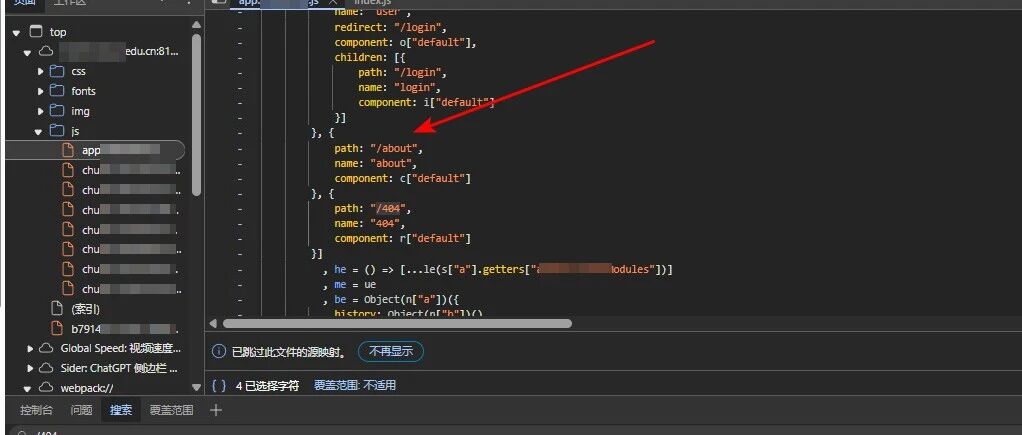Click the Global Speed extension cloud icon
Image resolution: width=1022 pixels, height=435 pixels.
[x=46, y=348]
